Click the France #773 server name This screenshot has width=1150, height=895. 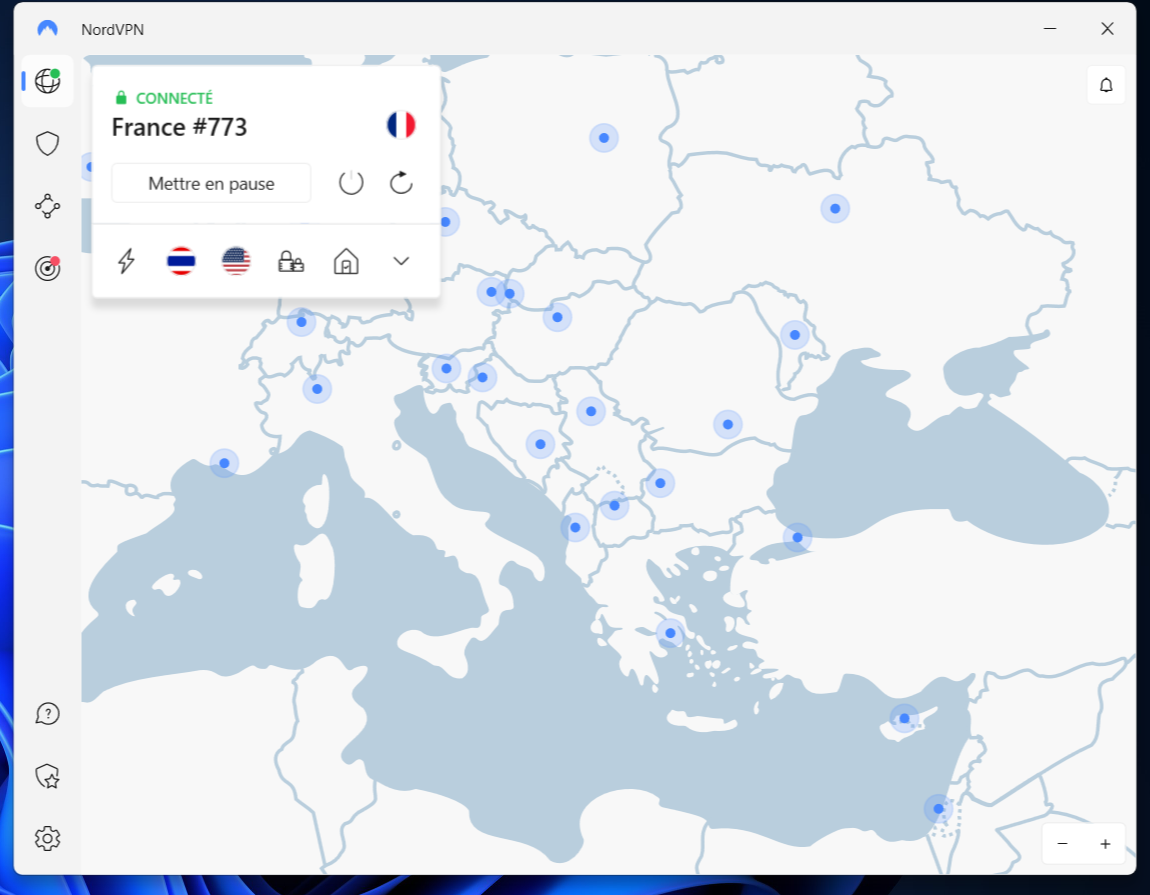(x=180, y=128)
